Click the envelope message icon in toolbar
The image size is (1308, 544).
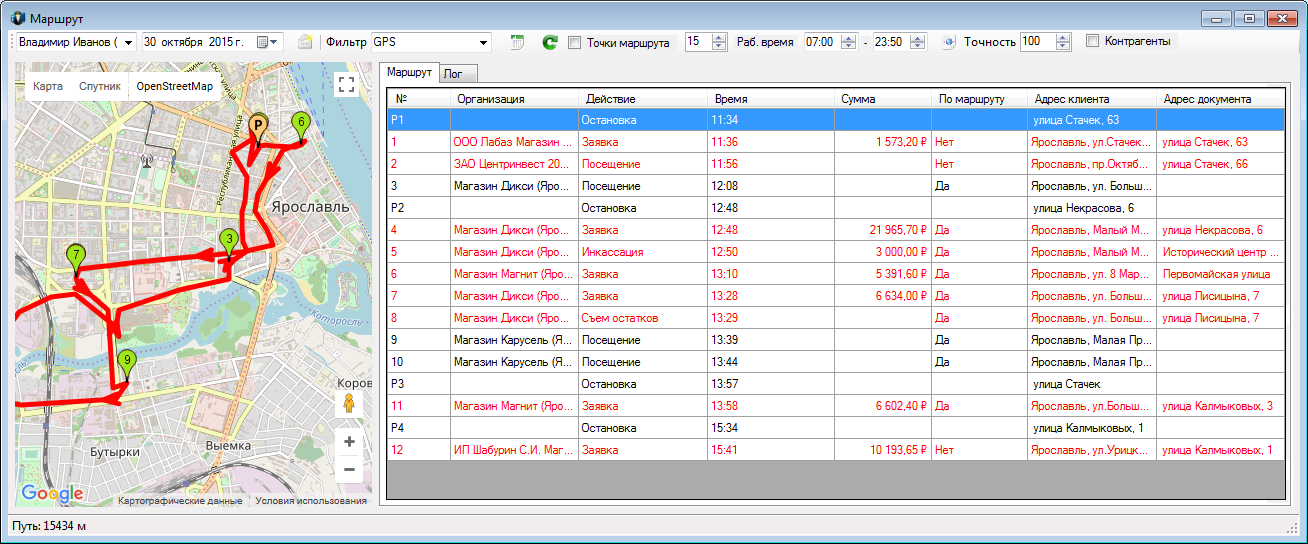coord(305,42)
